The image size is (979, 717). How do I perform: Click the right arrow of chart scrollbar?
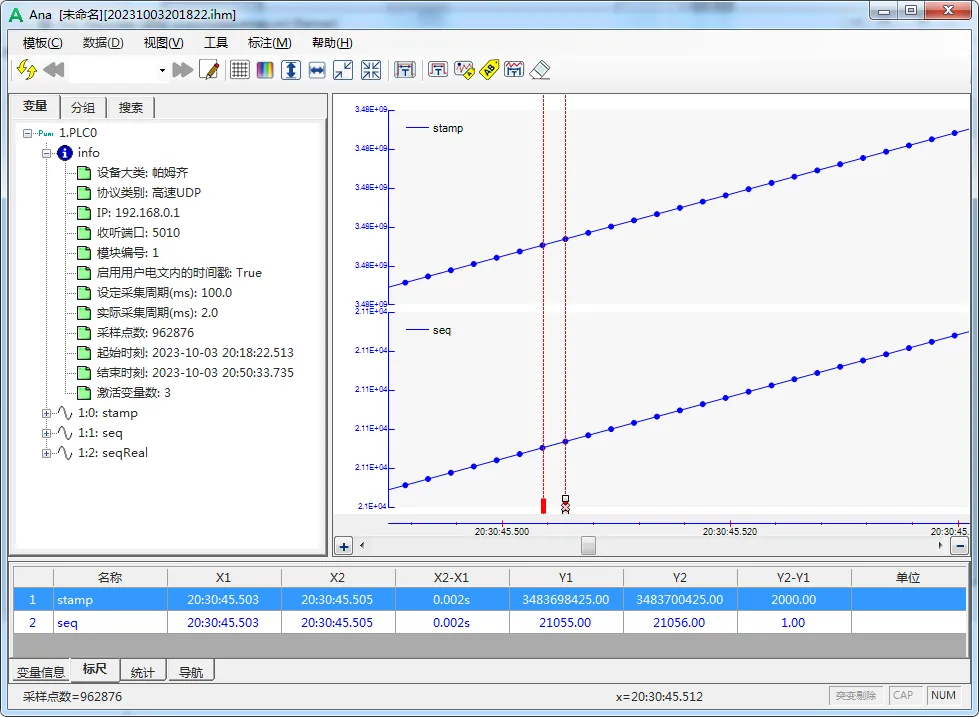tap(941, 546)
